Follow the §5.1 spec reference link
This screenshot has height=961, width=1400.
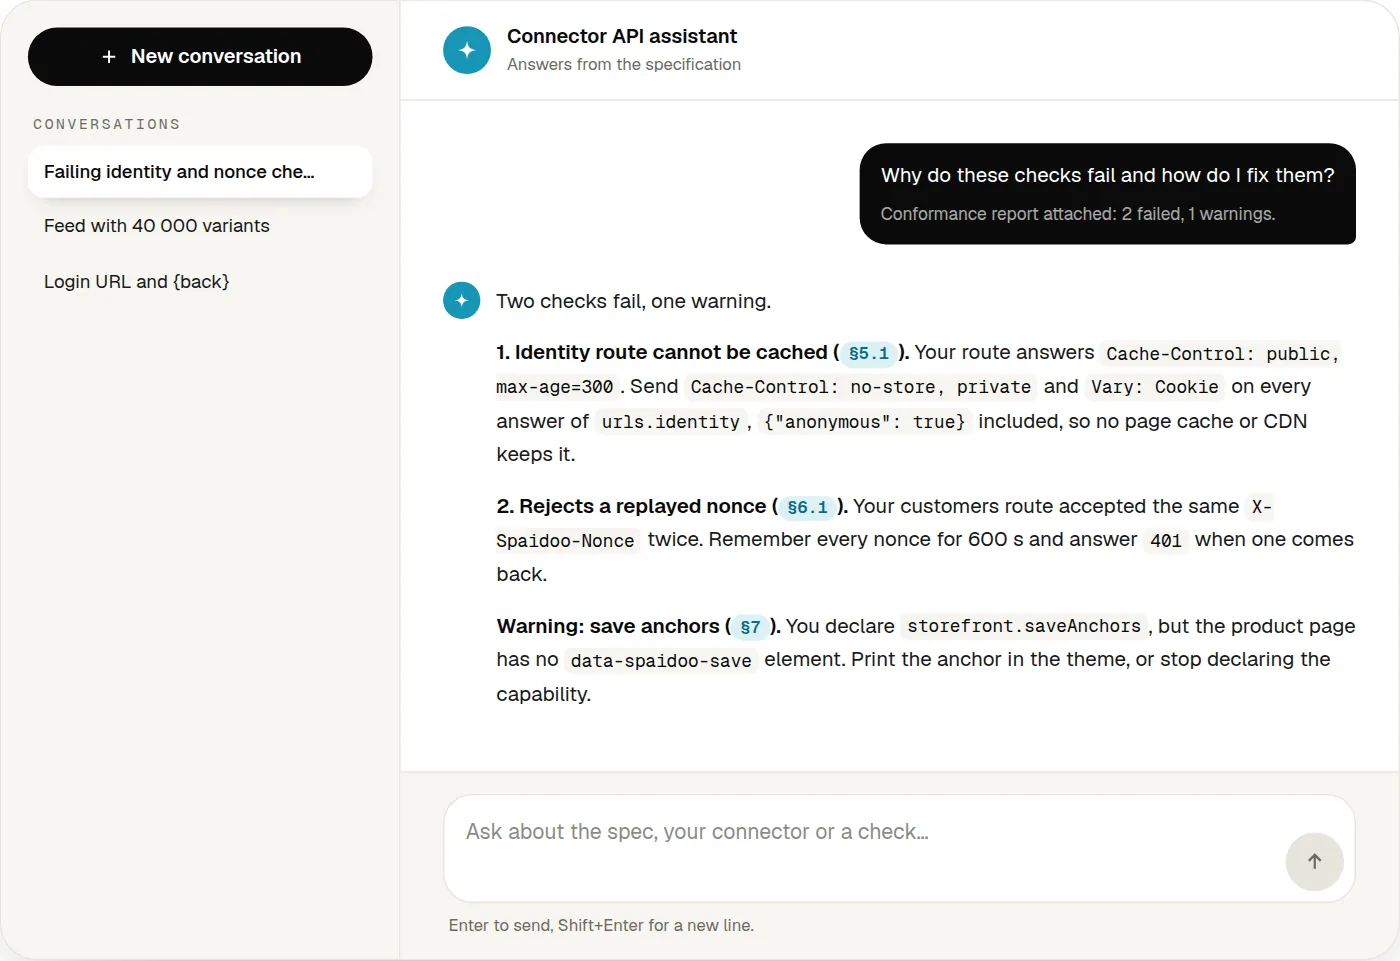click(x=868, y=353)
